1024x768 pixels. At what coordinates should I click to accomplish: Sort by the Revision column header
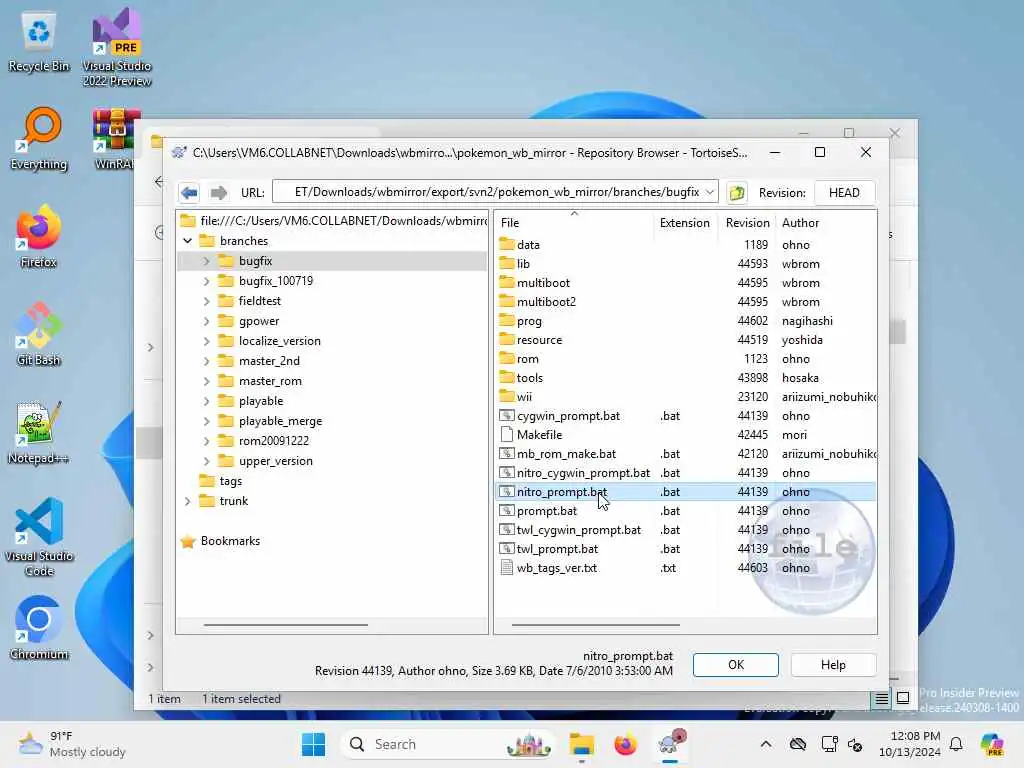pos(747,223)
